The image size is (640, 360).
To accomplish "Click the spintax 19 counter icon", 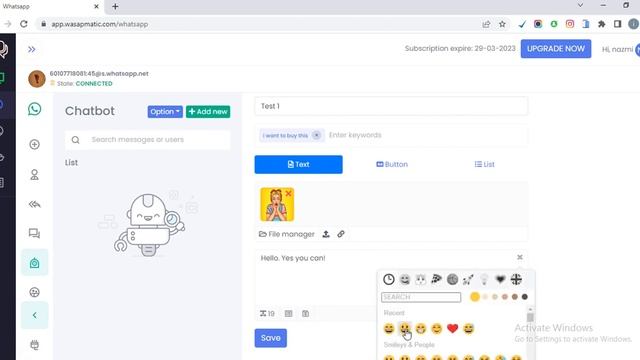I will coord(267,313).
